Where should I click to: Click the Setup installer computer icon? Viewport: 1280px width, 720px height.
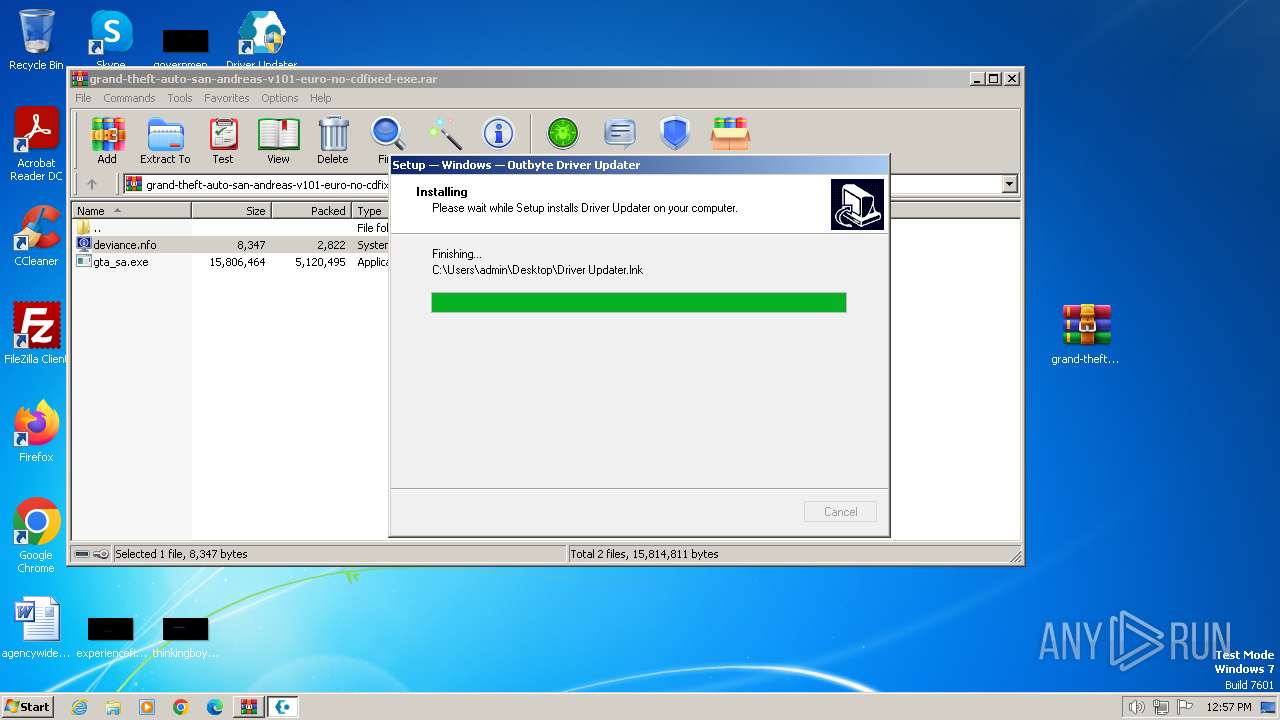pyautogui.click(x=857, y=204)
